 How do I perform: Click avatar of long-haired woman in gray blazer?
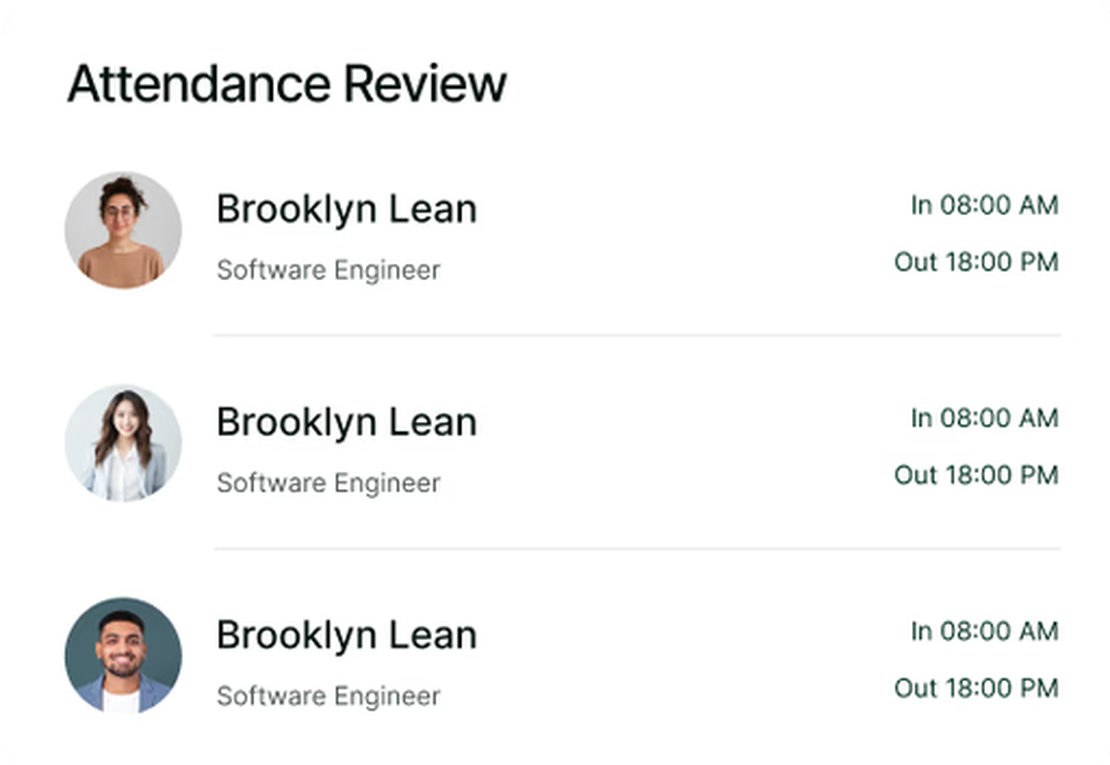coord(123,443)
